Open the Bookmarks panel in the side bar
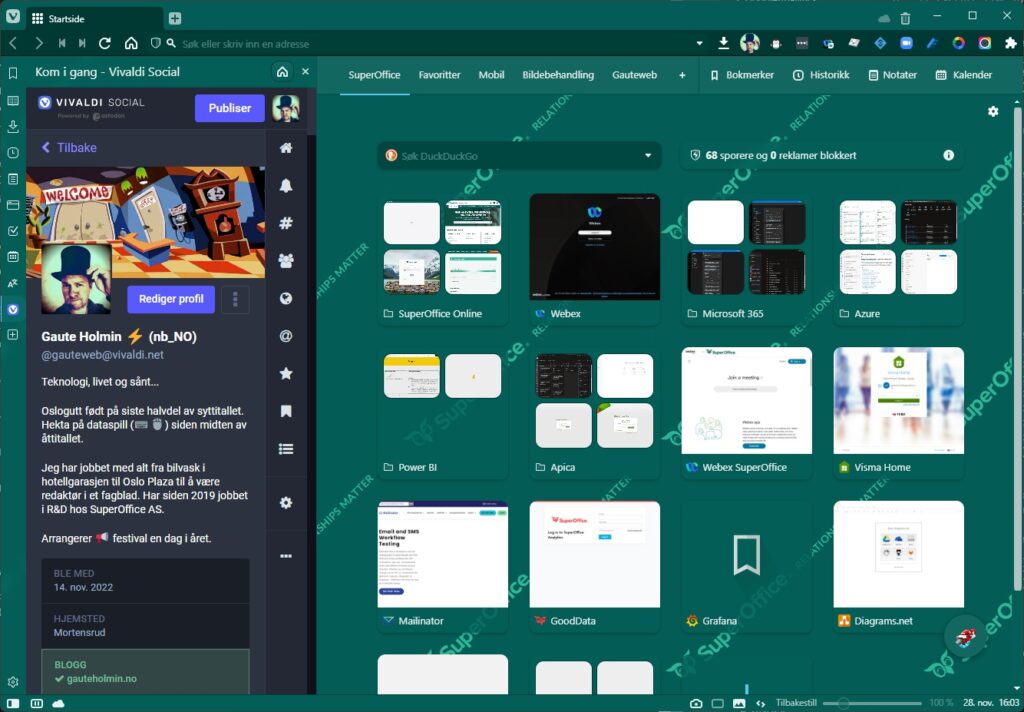The height and width of the screenshot is (712, 1024). point(12,73)
